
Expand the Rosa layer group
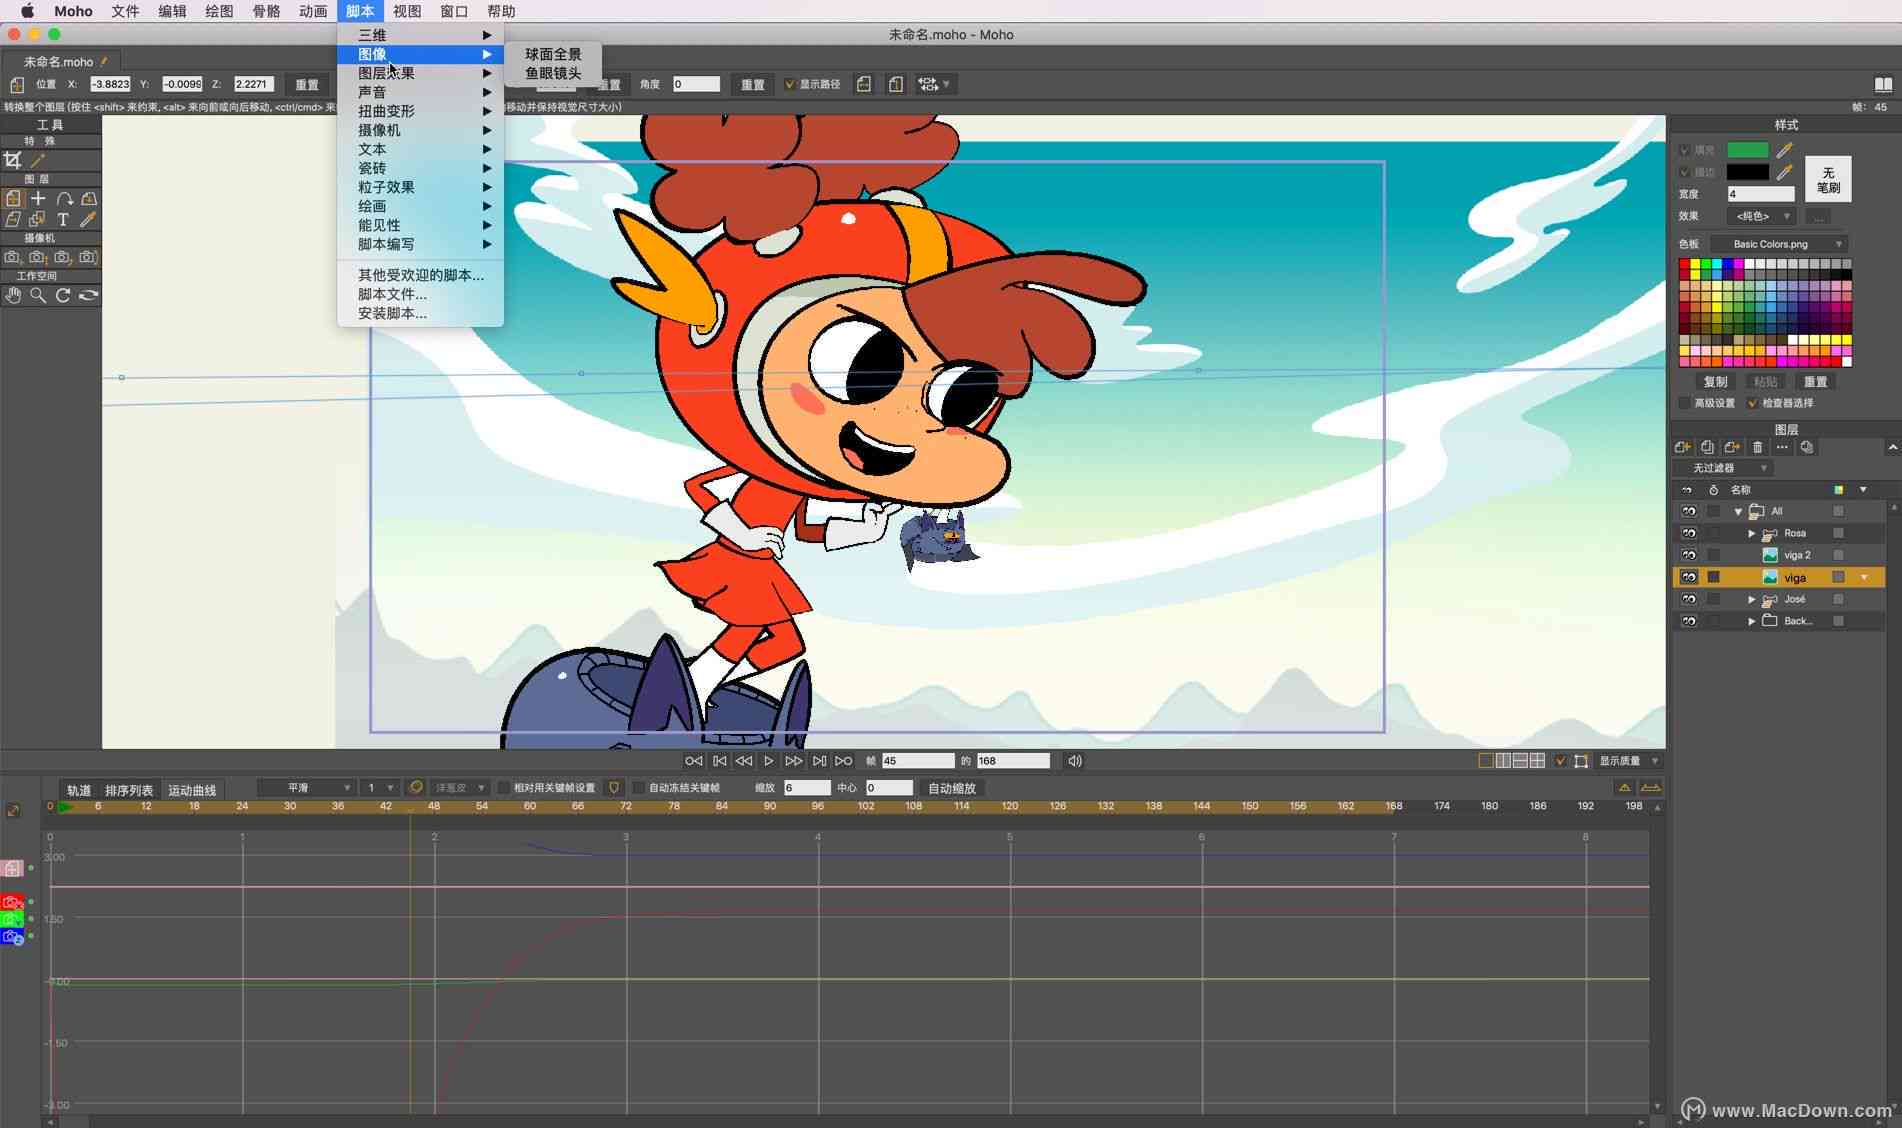[x=1752, y=534]
